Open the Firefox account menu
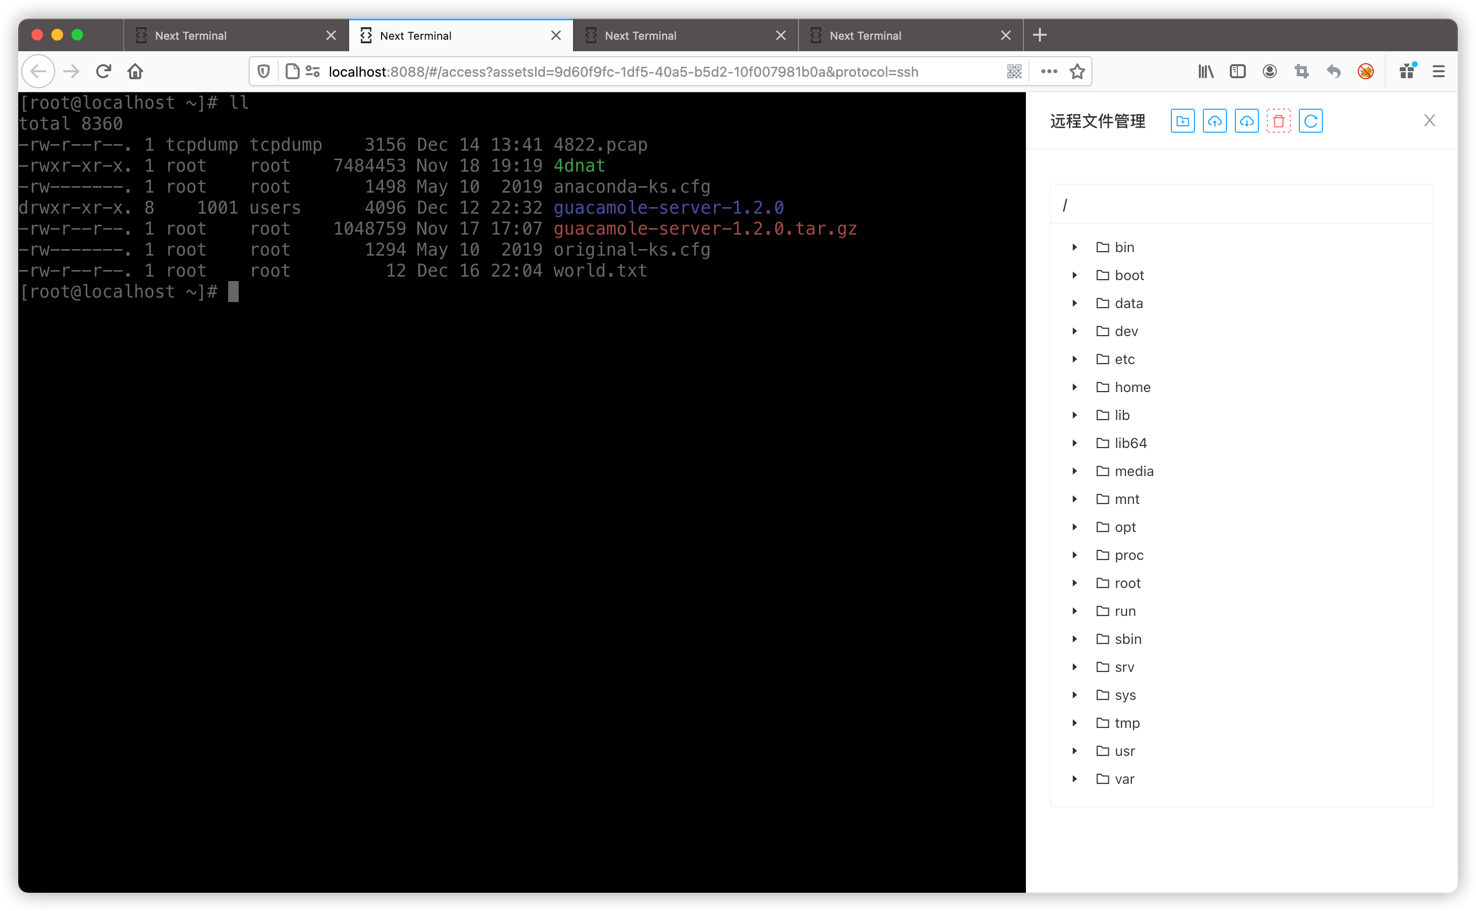Image resolution: width=1476 pixels, height=911 pixels. pyautogui.click(x=1269, y=71)
